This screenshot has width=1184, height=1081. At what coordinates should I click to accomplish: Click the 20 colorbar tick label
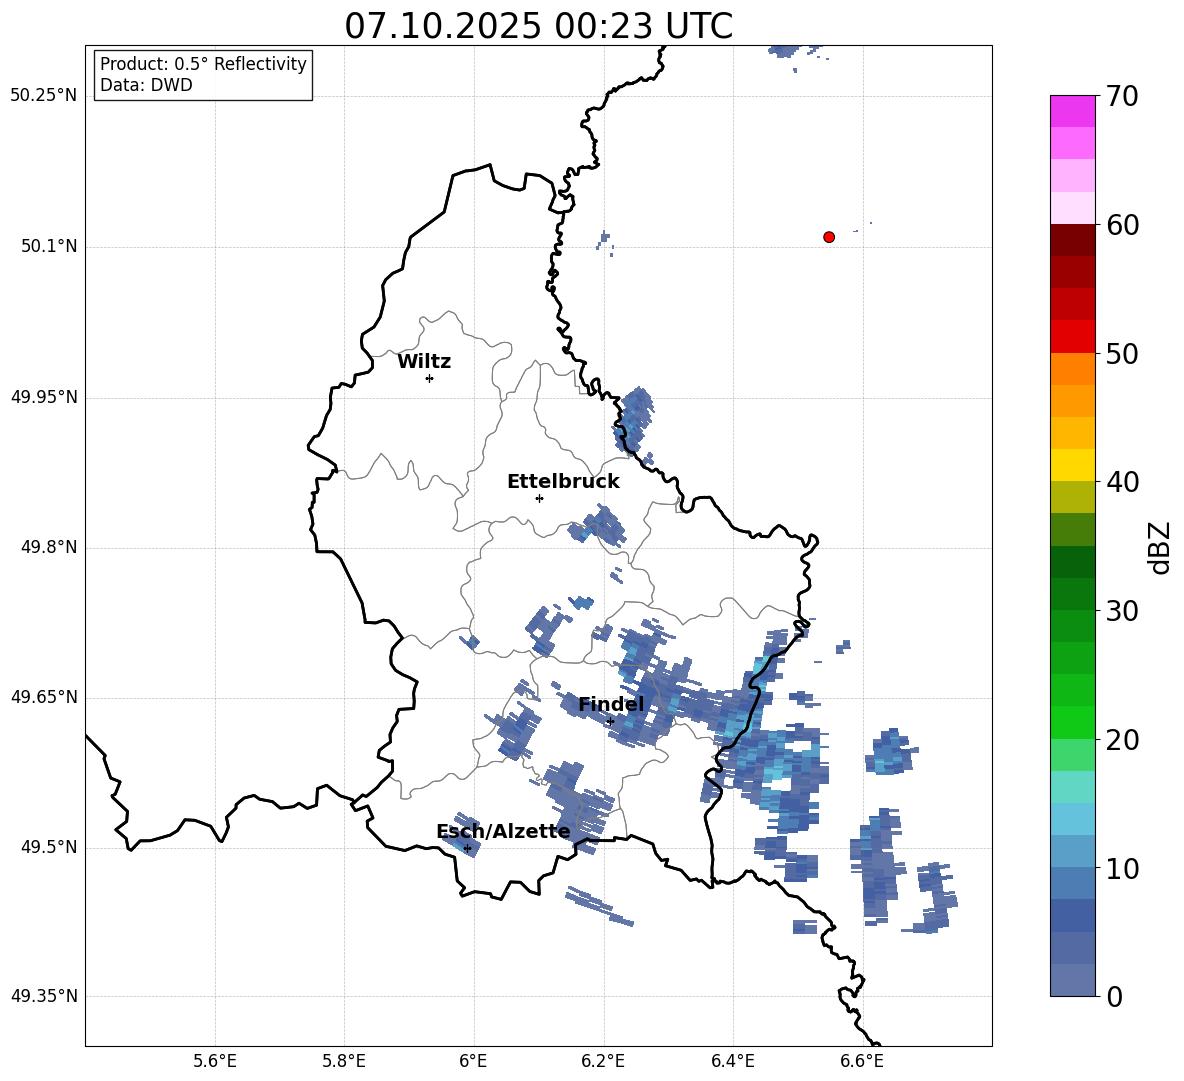[1122, 740]
